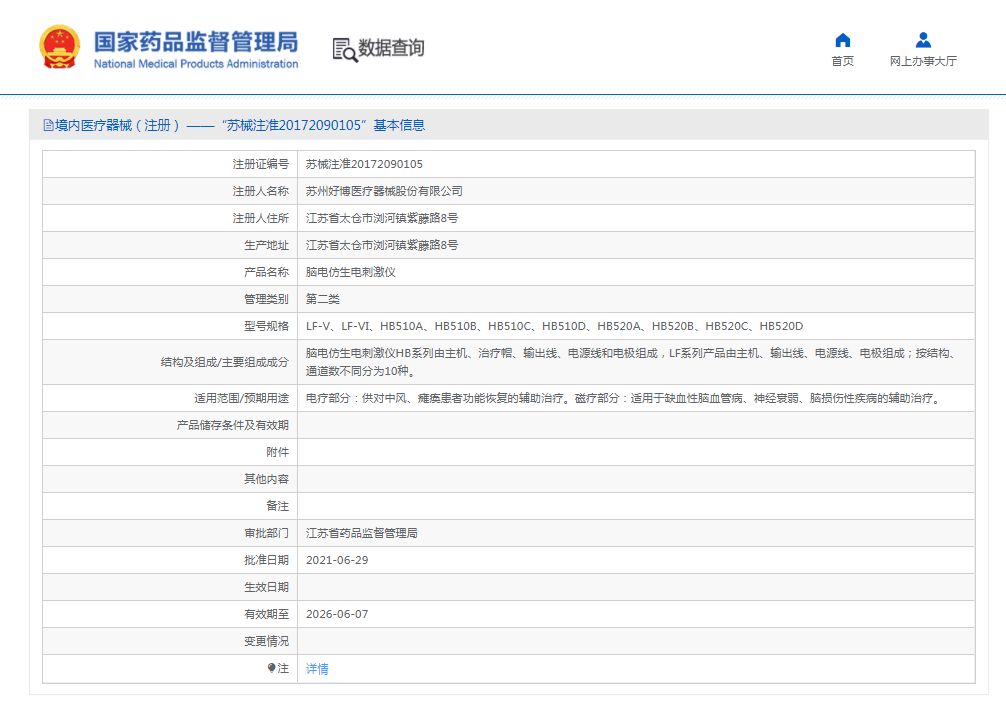The height and width of the screenshot is (713, 1006).
Task: Click the document icon before 境内医疗器械
Action: point(48,125)
